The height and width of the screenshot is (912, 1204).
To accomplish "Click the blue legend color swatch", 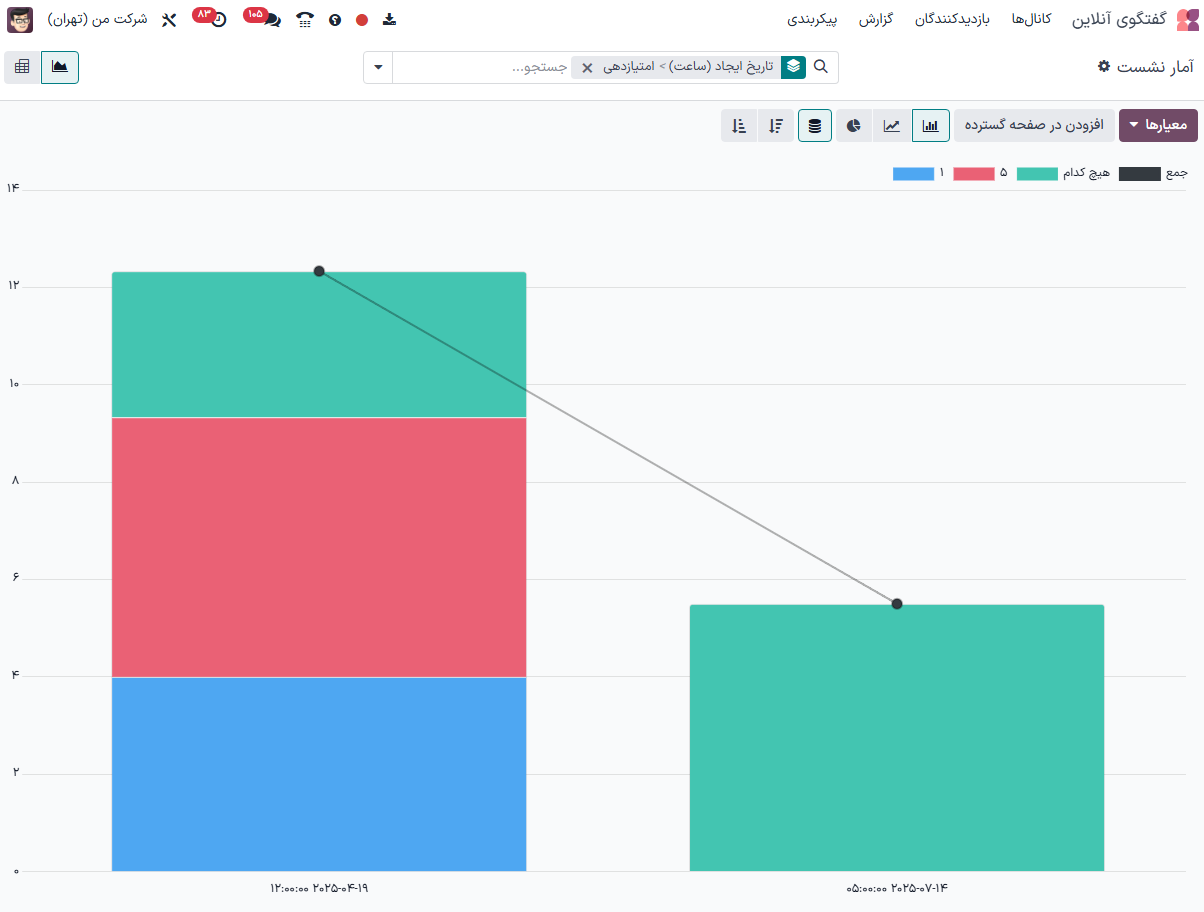I will click(x=913, y=174).
